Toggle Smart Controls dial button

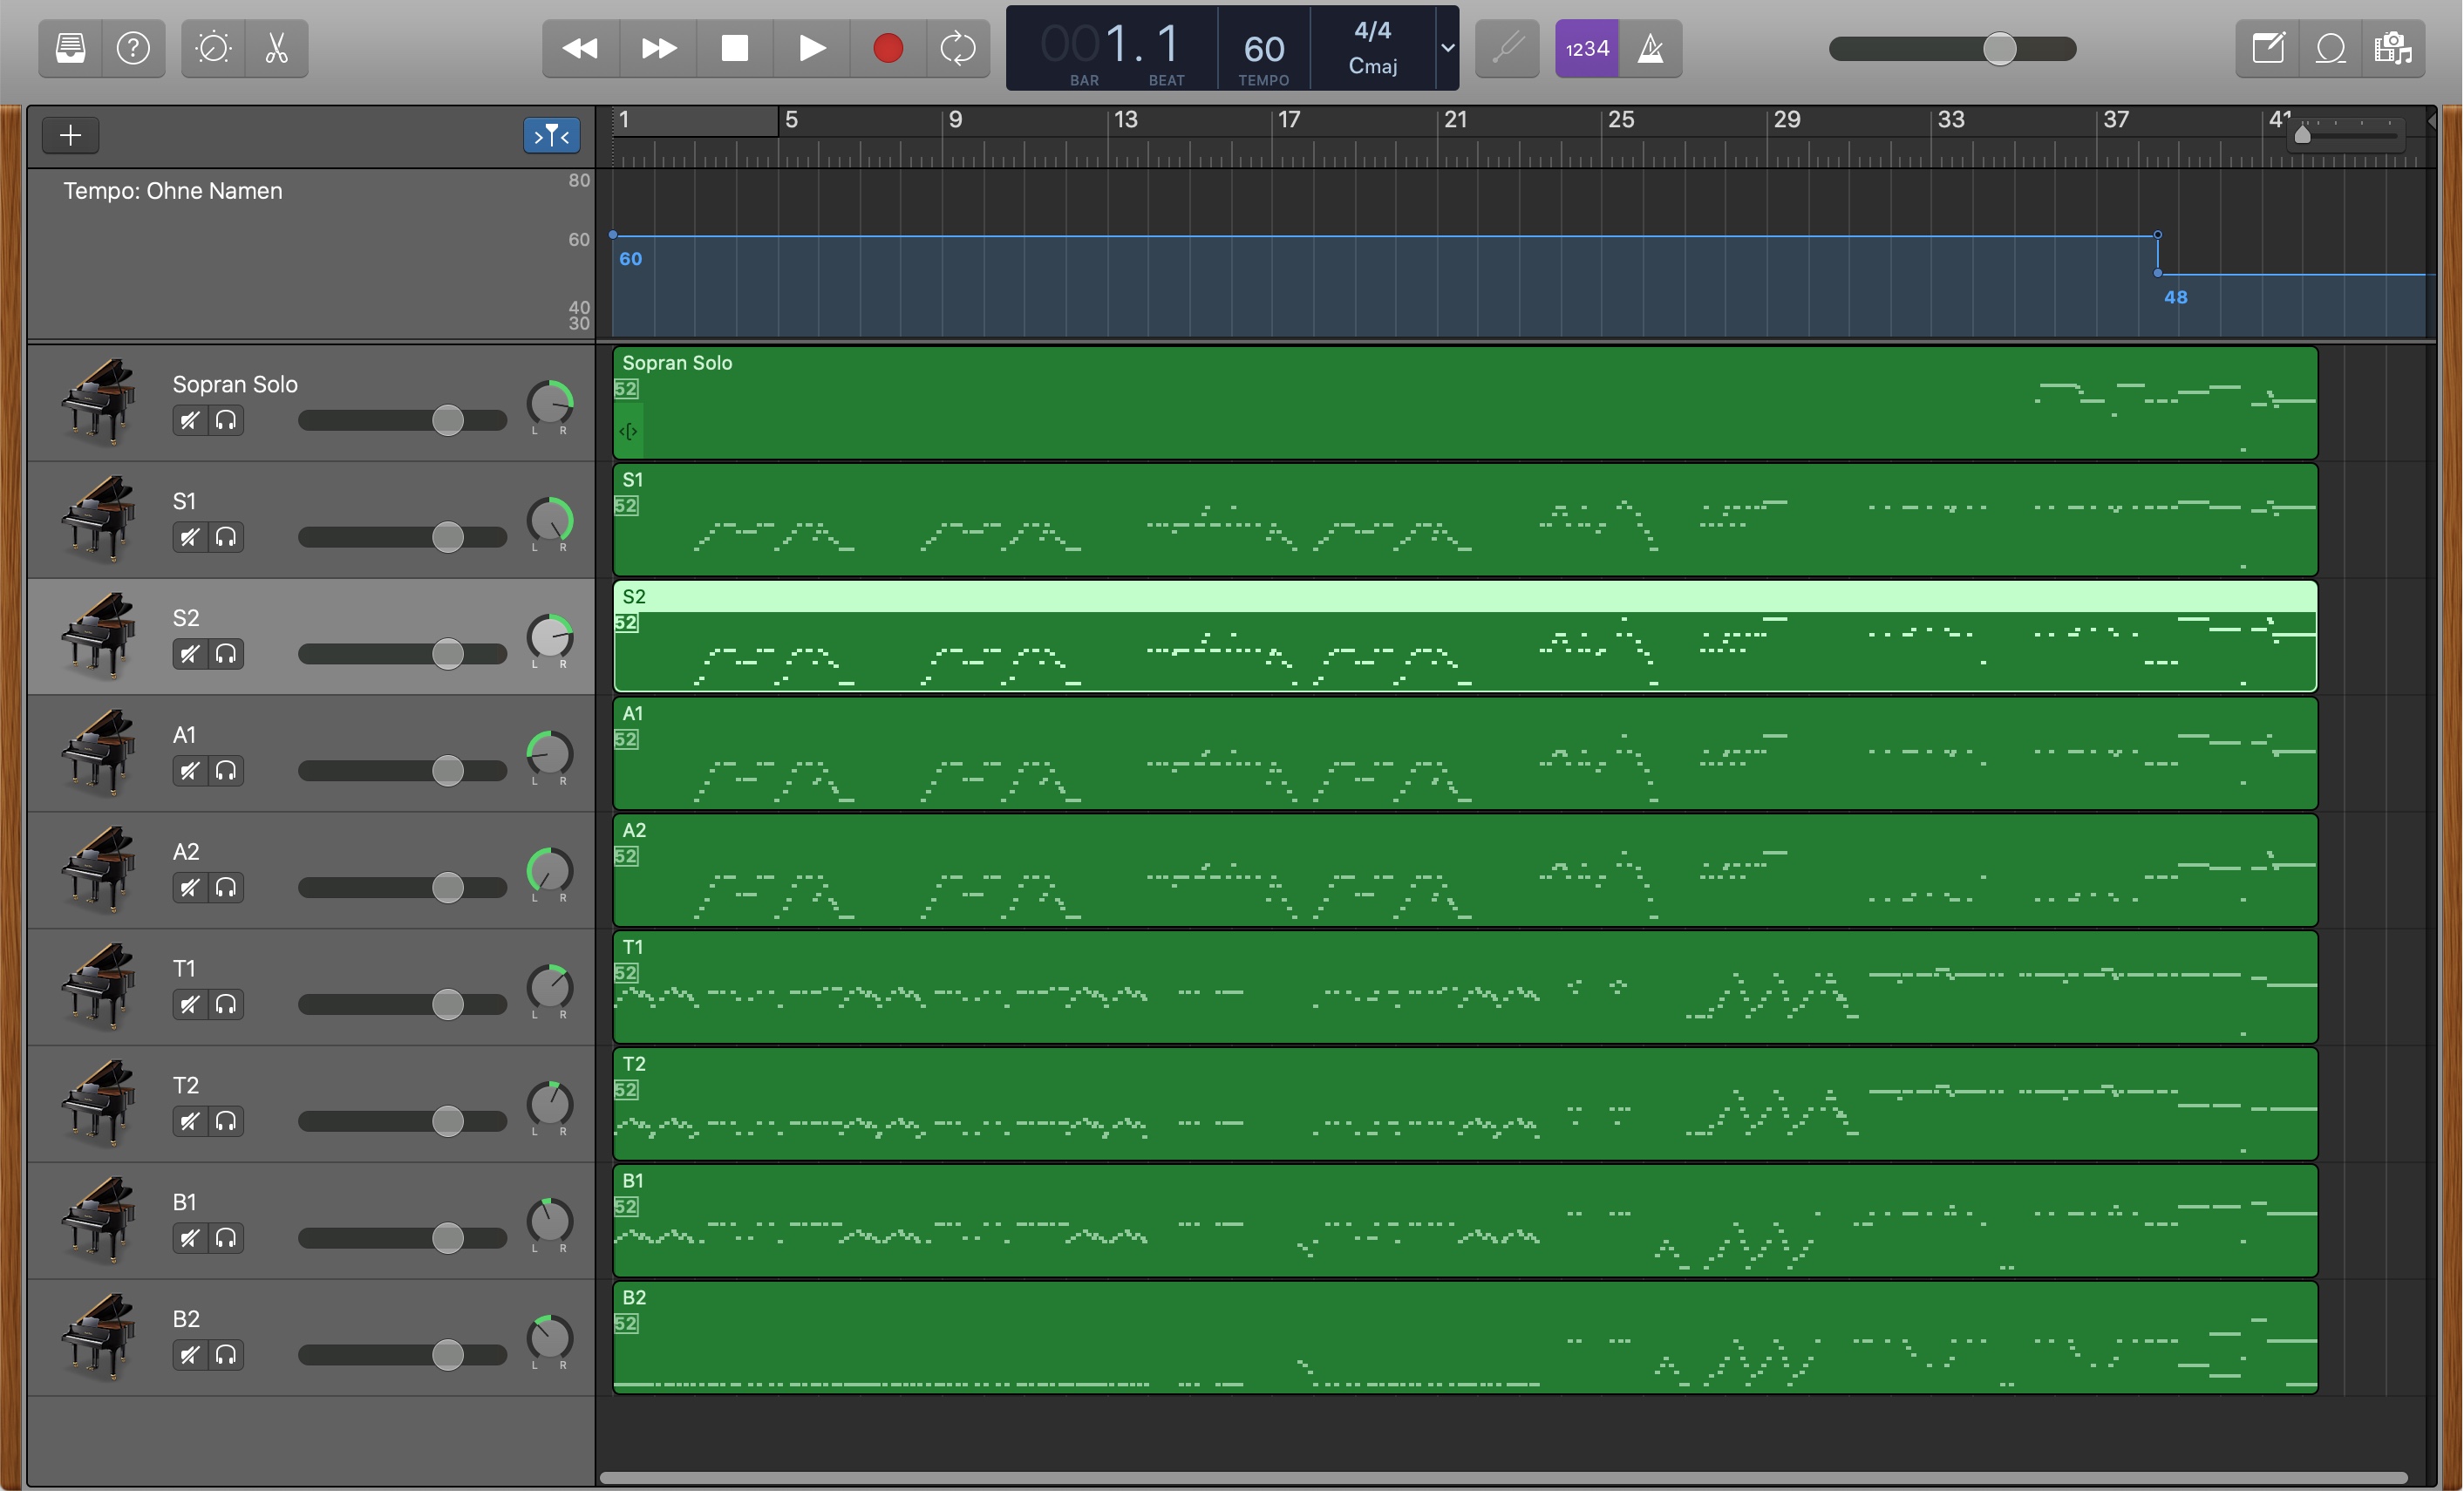[213, 48]
